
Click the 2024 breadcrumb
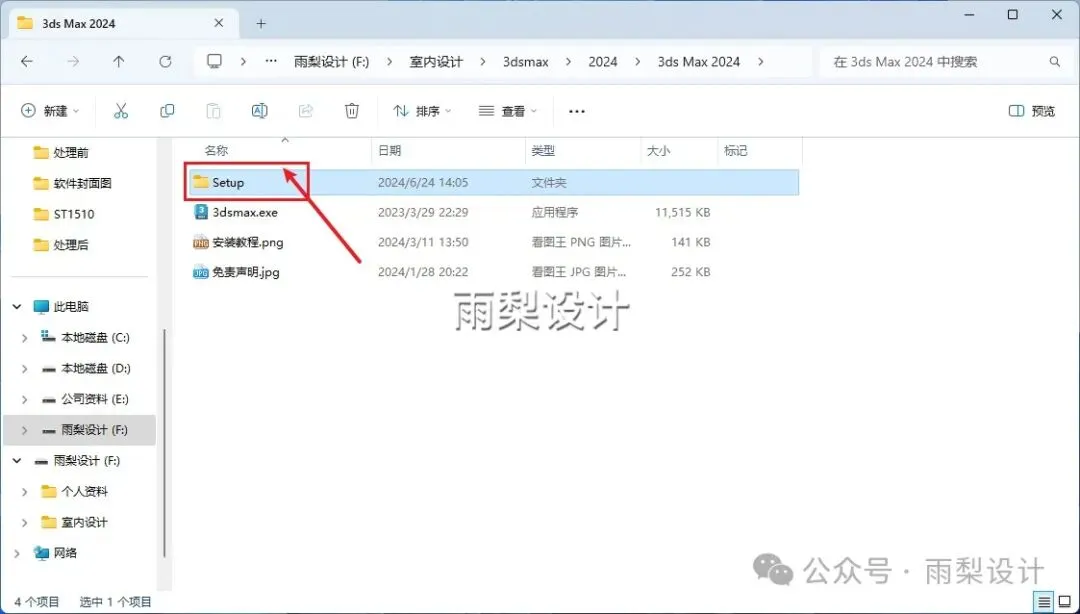click(x=603, y=61)
